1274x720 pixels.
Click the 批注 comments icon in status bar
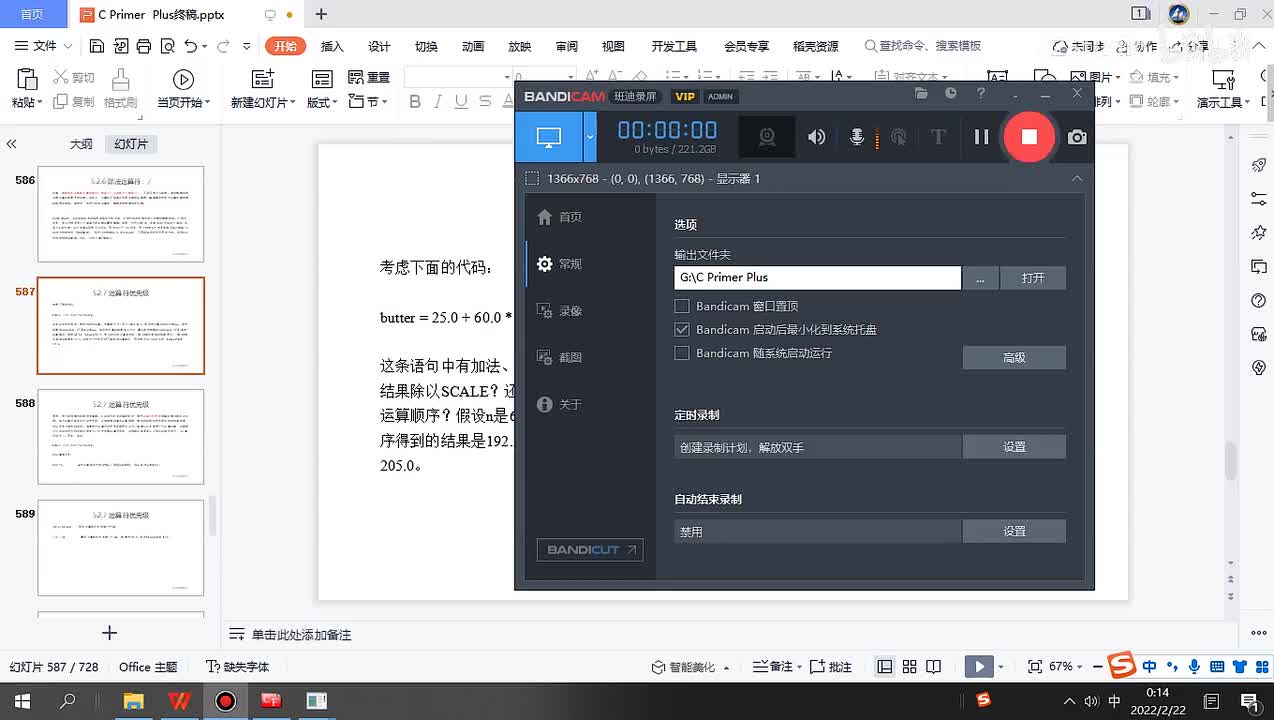point(830,667)
